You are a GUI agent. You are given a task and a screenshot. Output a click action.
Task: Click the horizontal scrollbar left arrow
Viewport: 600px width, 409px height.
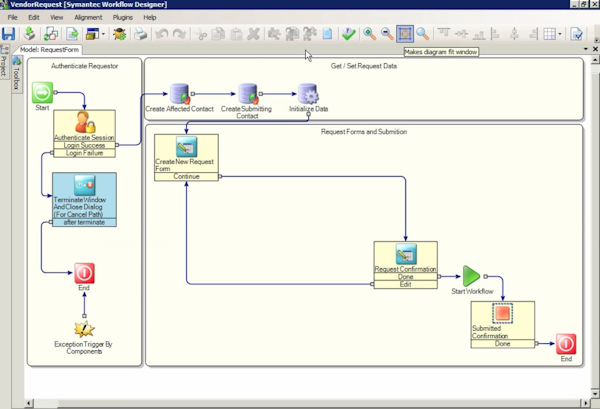tap(29, 403)
